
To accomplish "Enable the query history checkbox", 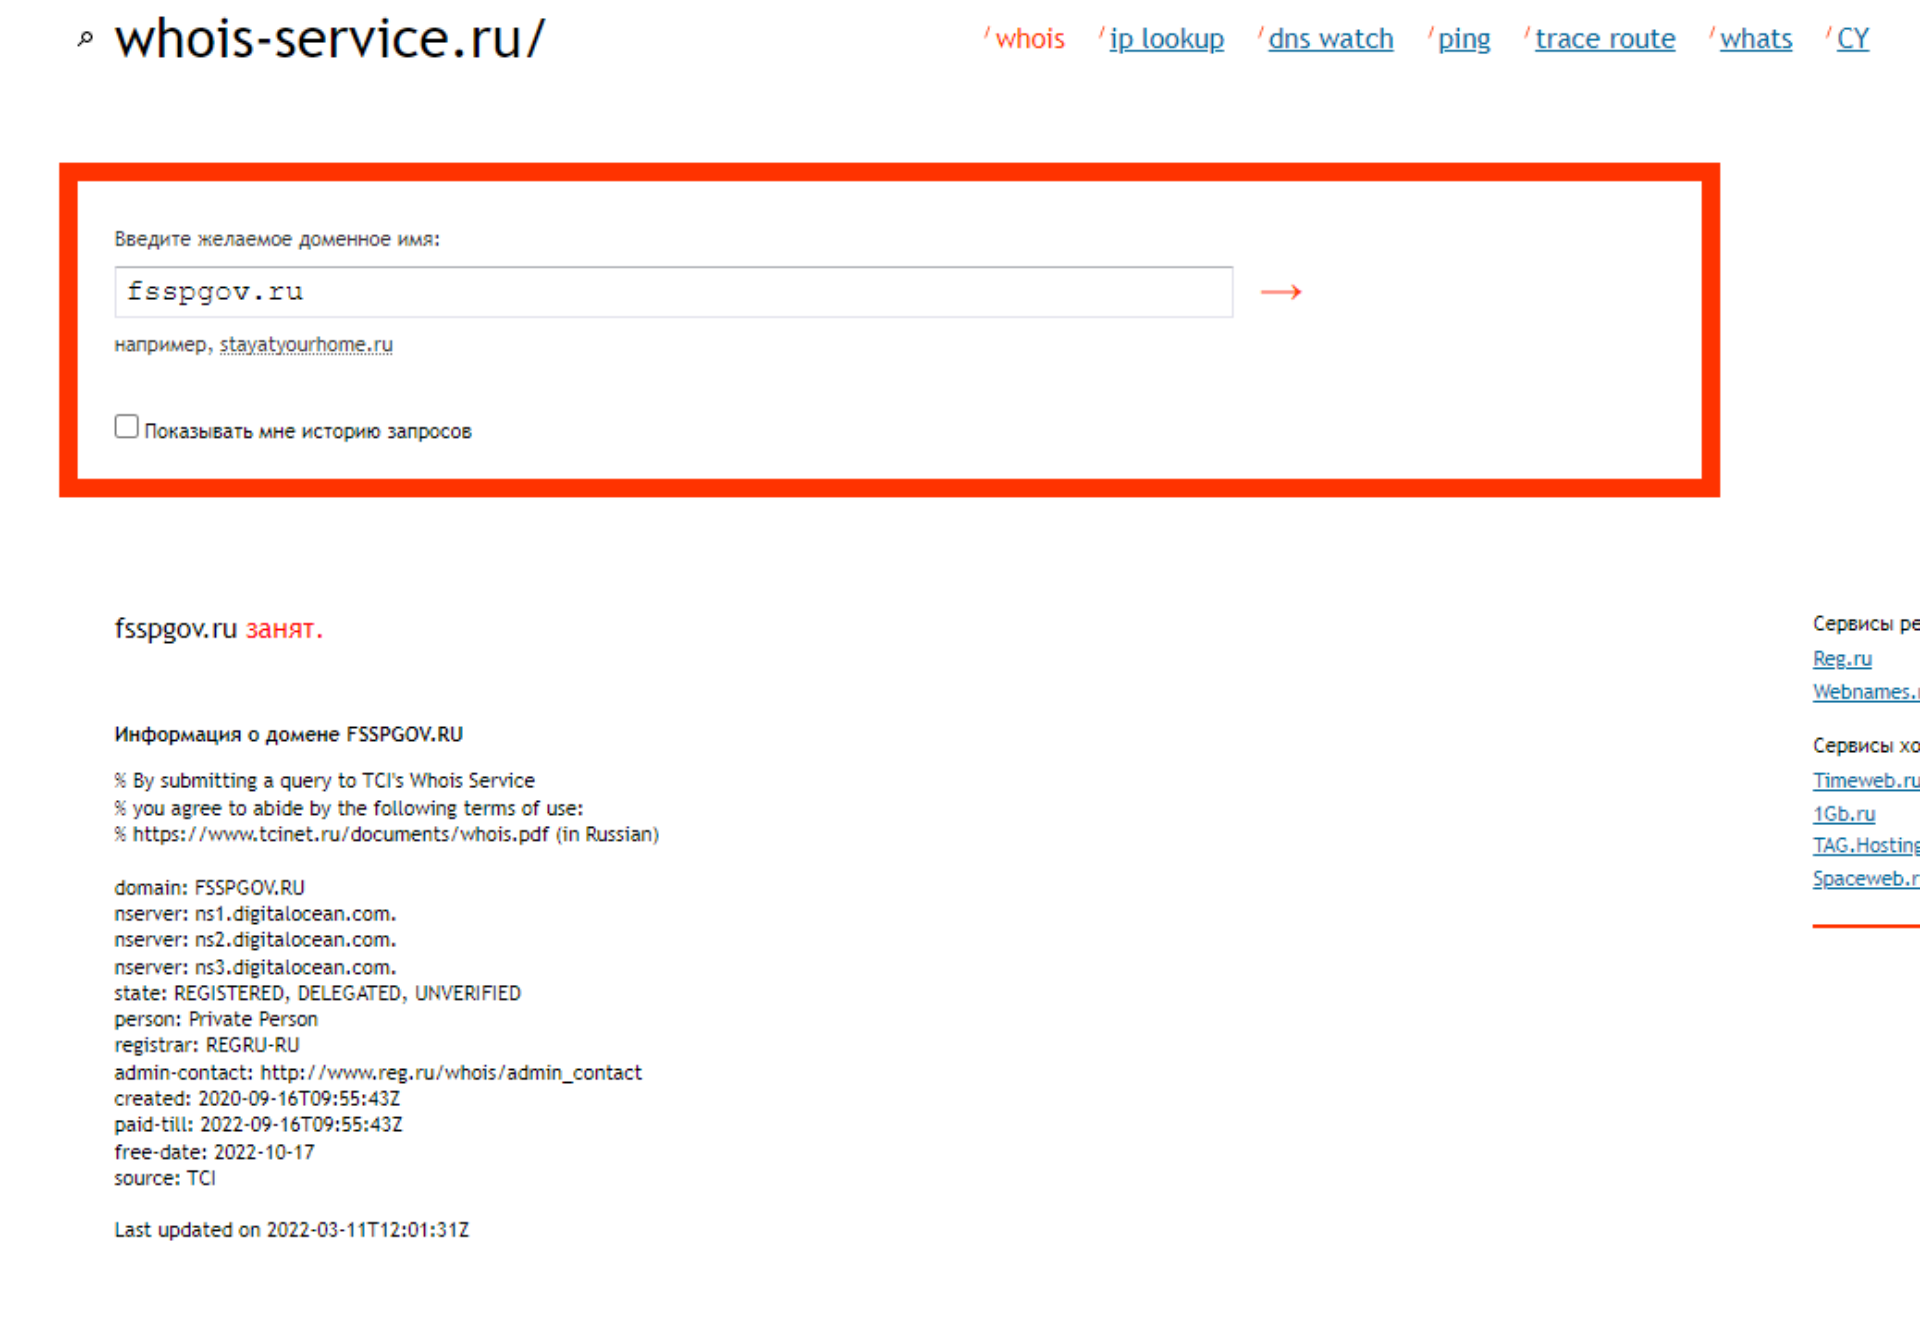I will coord(126,427).
